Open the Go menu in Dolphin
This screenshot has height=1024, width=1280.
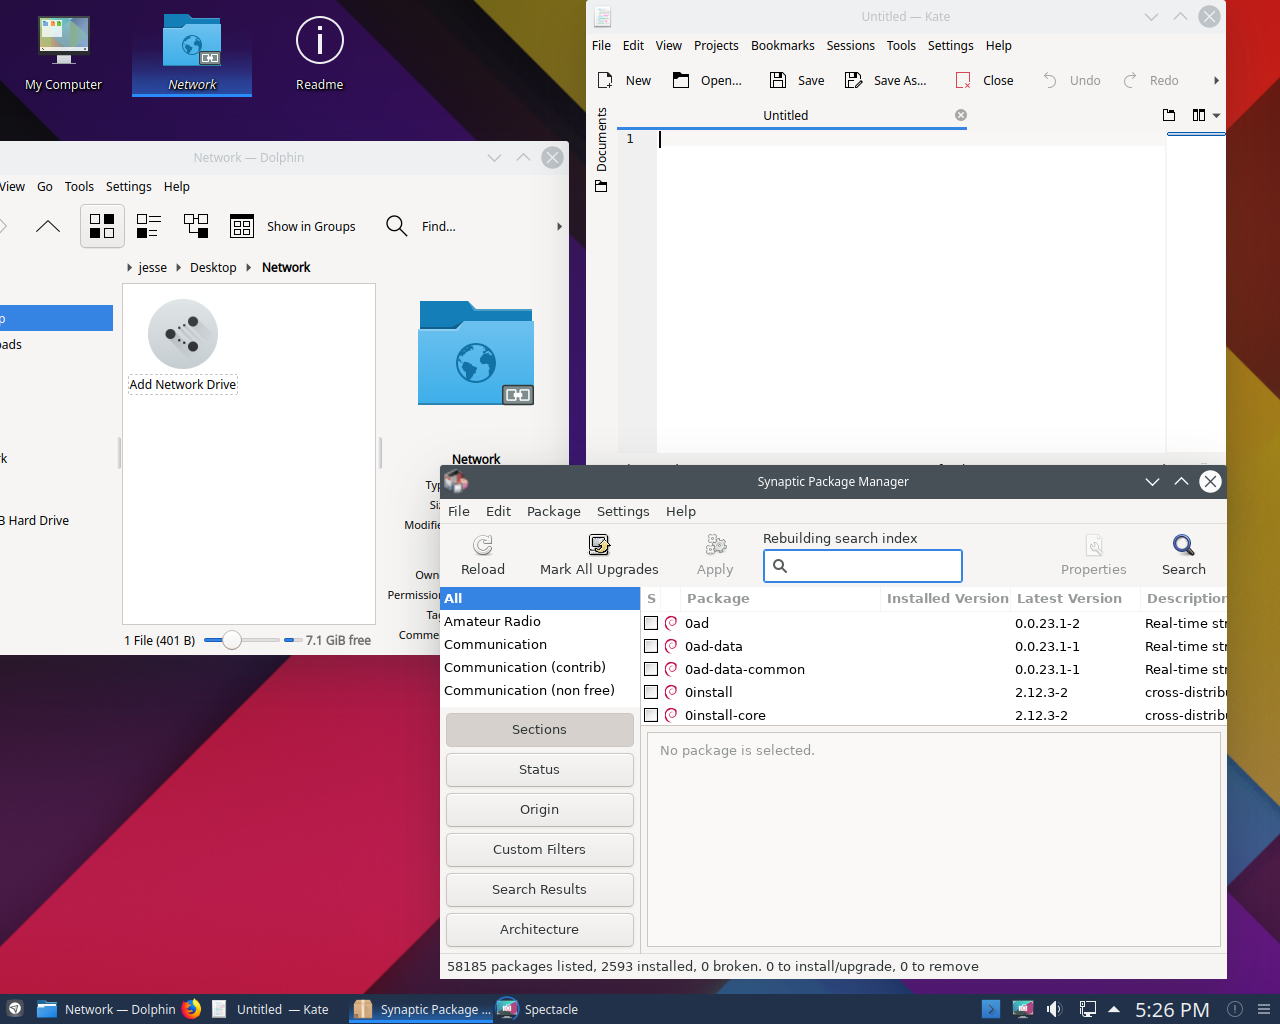(x=45, y=186)
